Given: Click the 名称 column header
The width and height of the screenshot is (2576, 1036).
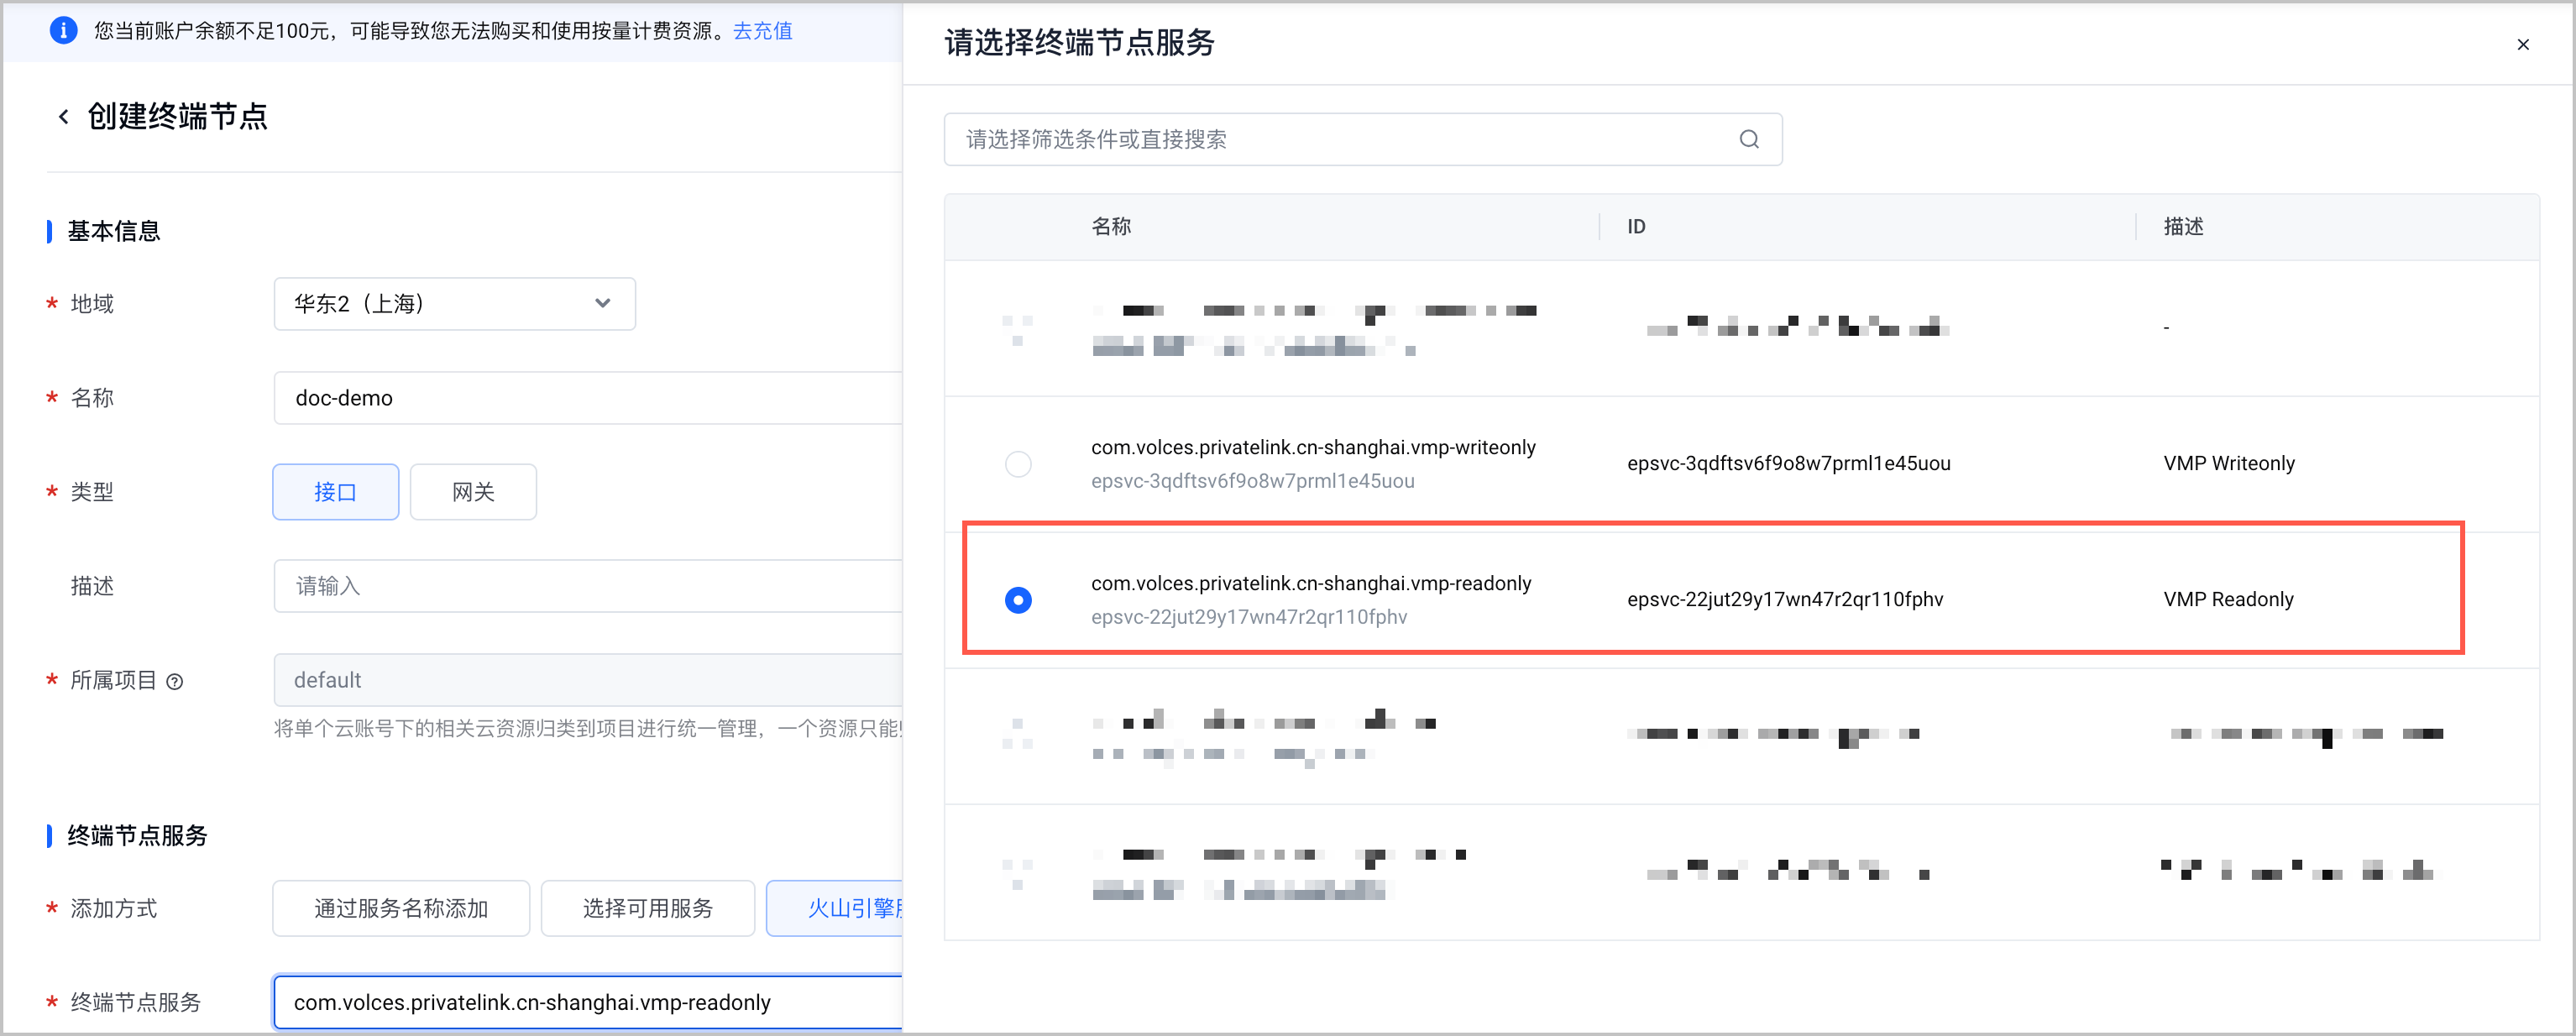Looking at the screenshot, I should [x=1111, y=227].
